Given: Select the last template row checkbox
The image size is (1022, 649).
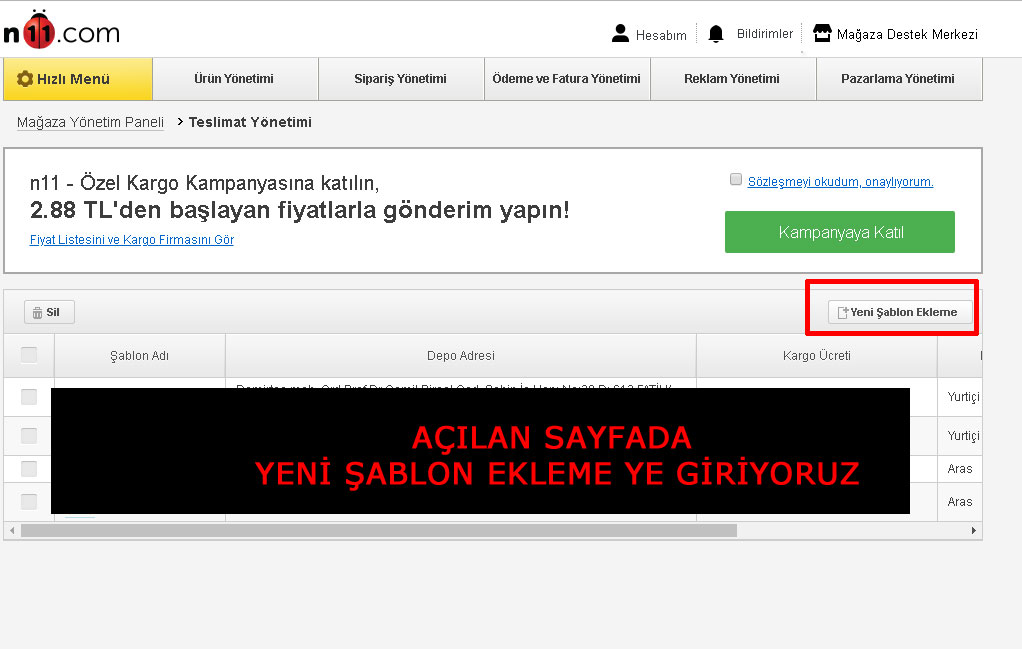Looking at the screenshot, I should [29, 501].
